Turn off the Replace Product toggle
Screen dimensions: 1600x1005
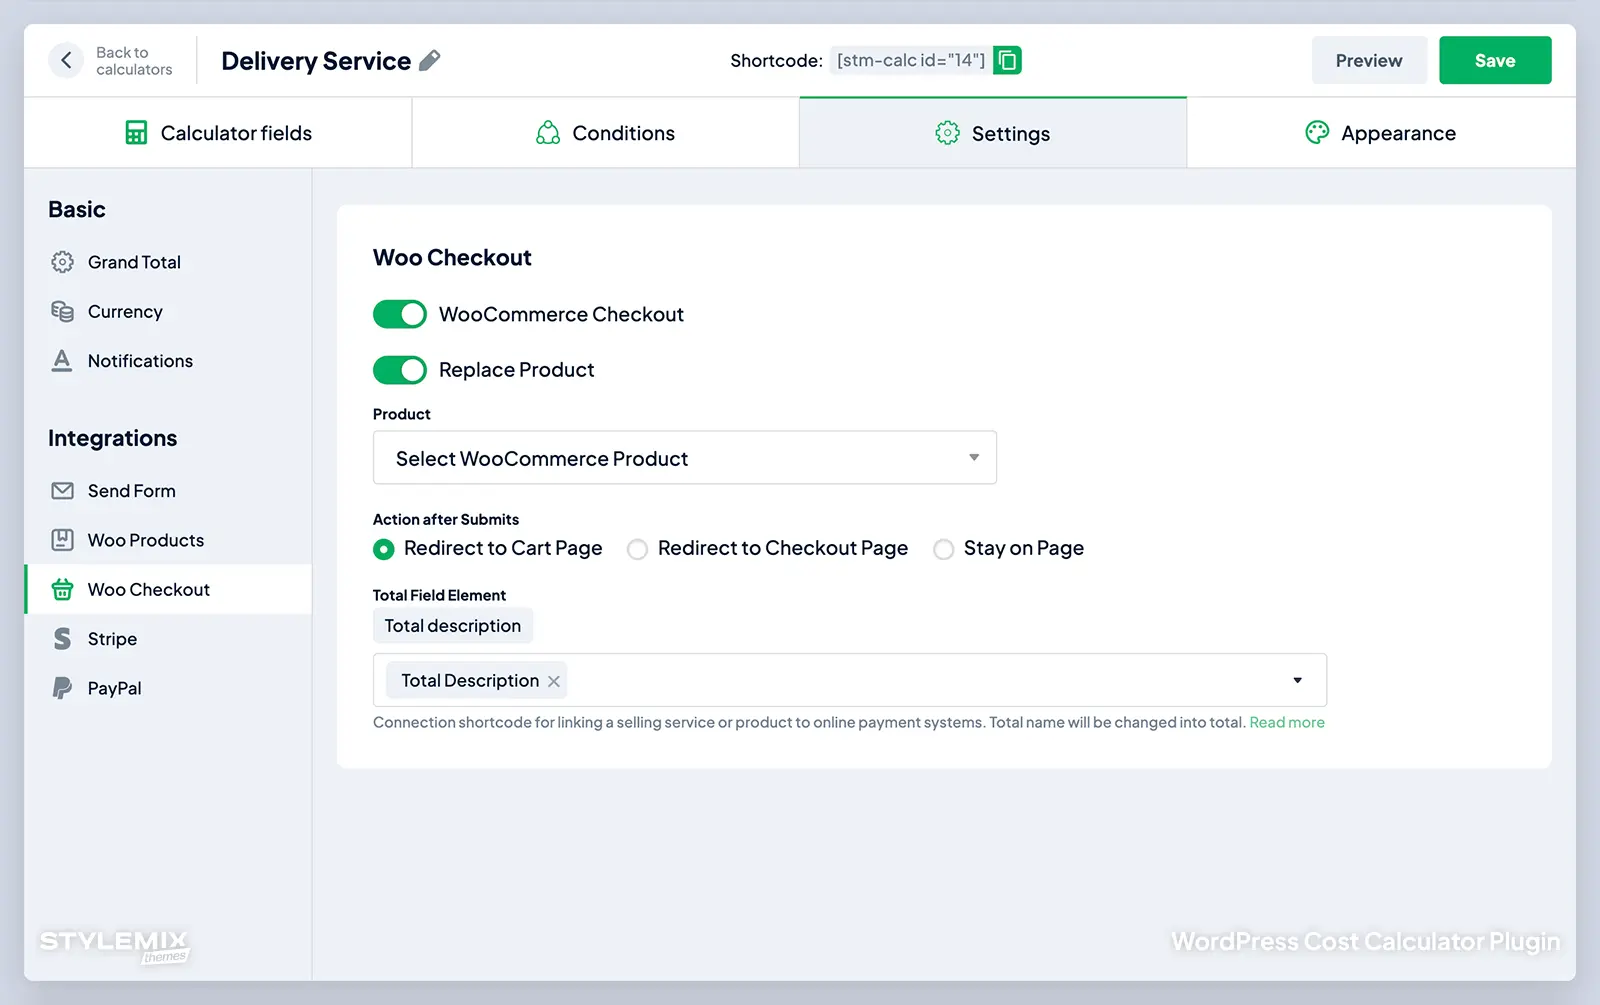pos(399,369)
